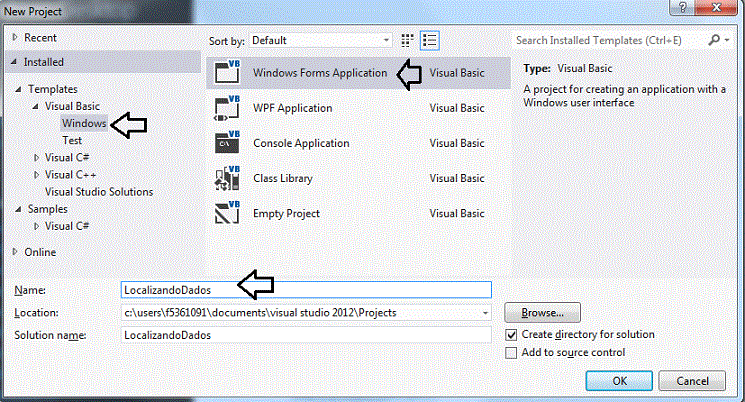Toggle Create directory for solution checkbox

(511, 335)
